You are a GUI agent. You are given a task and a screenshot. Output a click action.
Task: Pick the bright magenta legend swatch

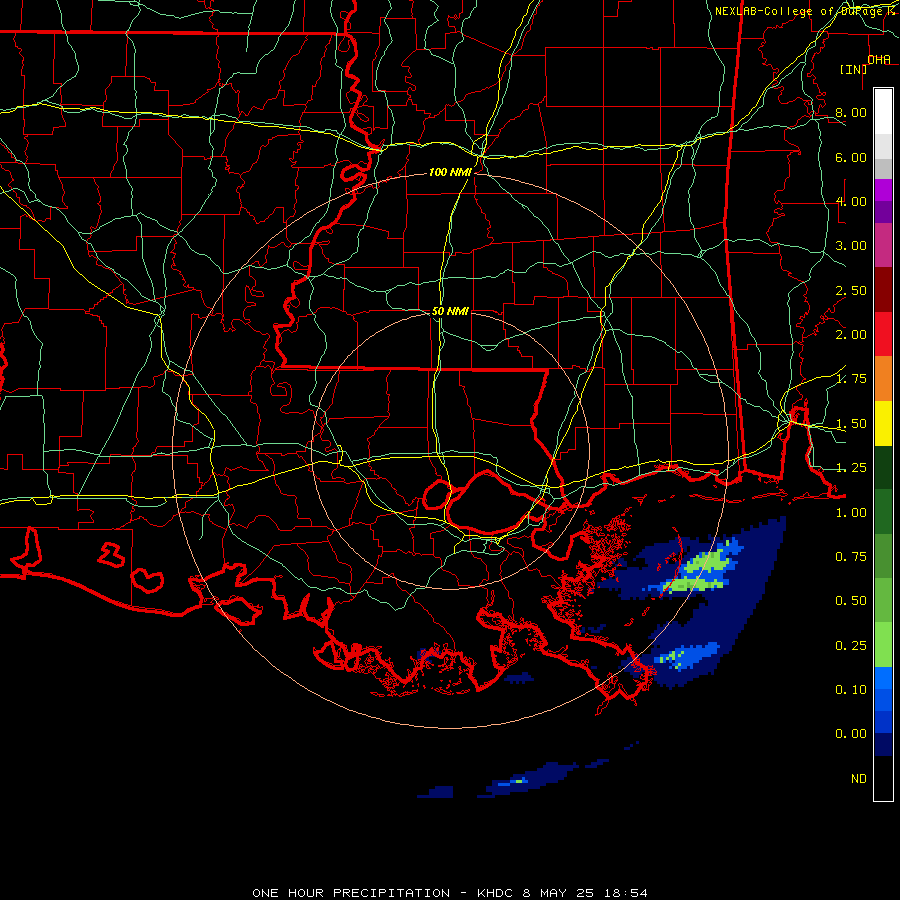click(883, 190)
